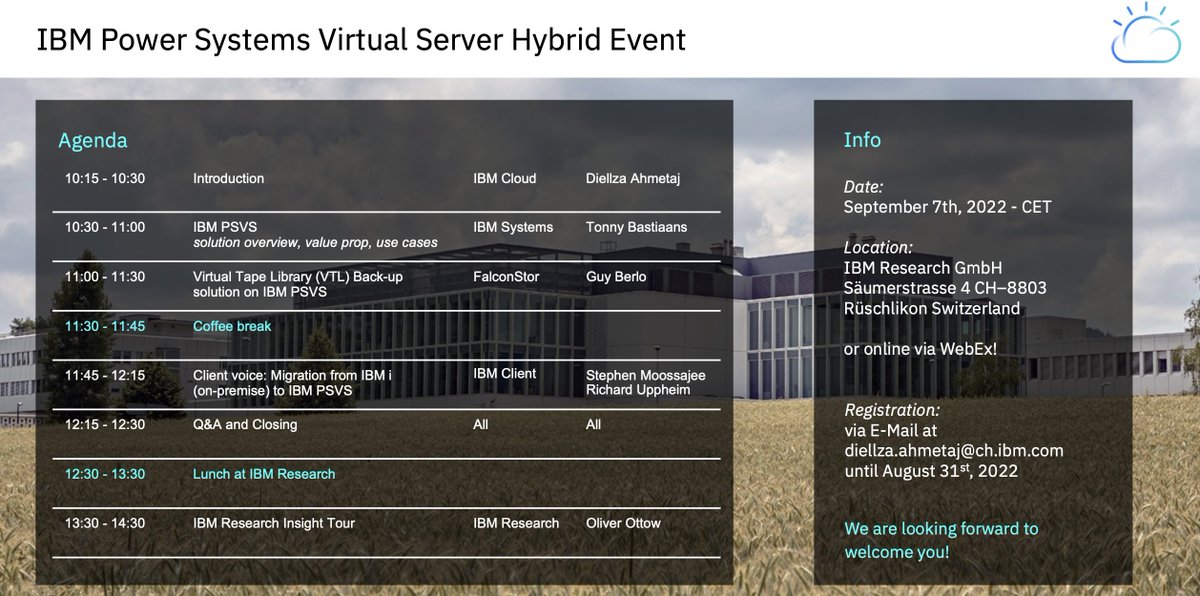
Task: Click 'IBM Systems' organization text
Action: (x=513, y=227)
